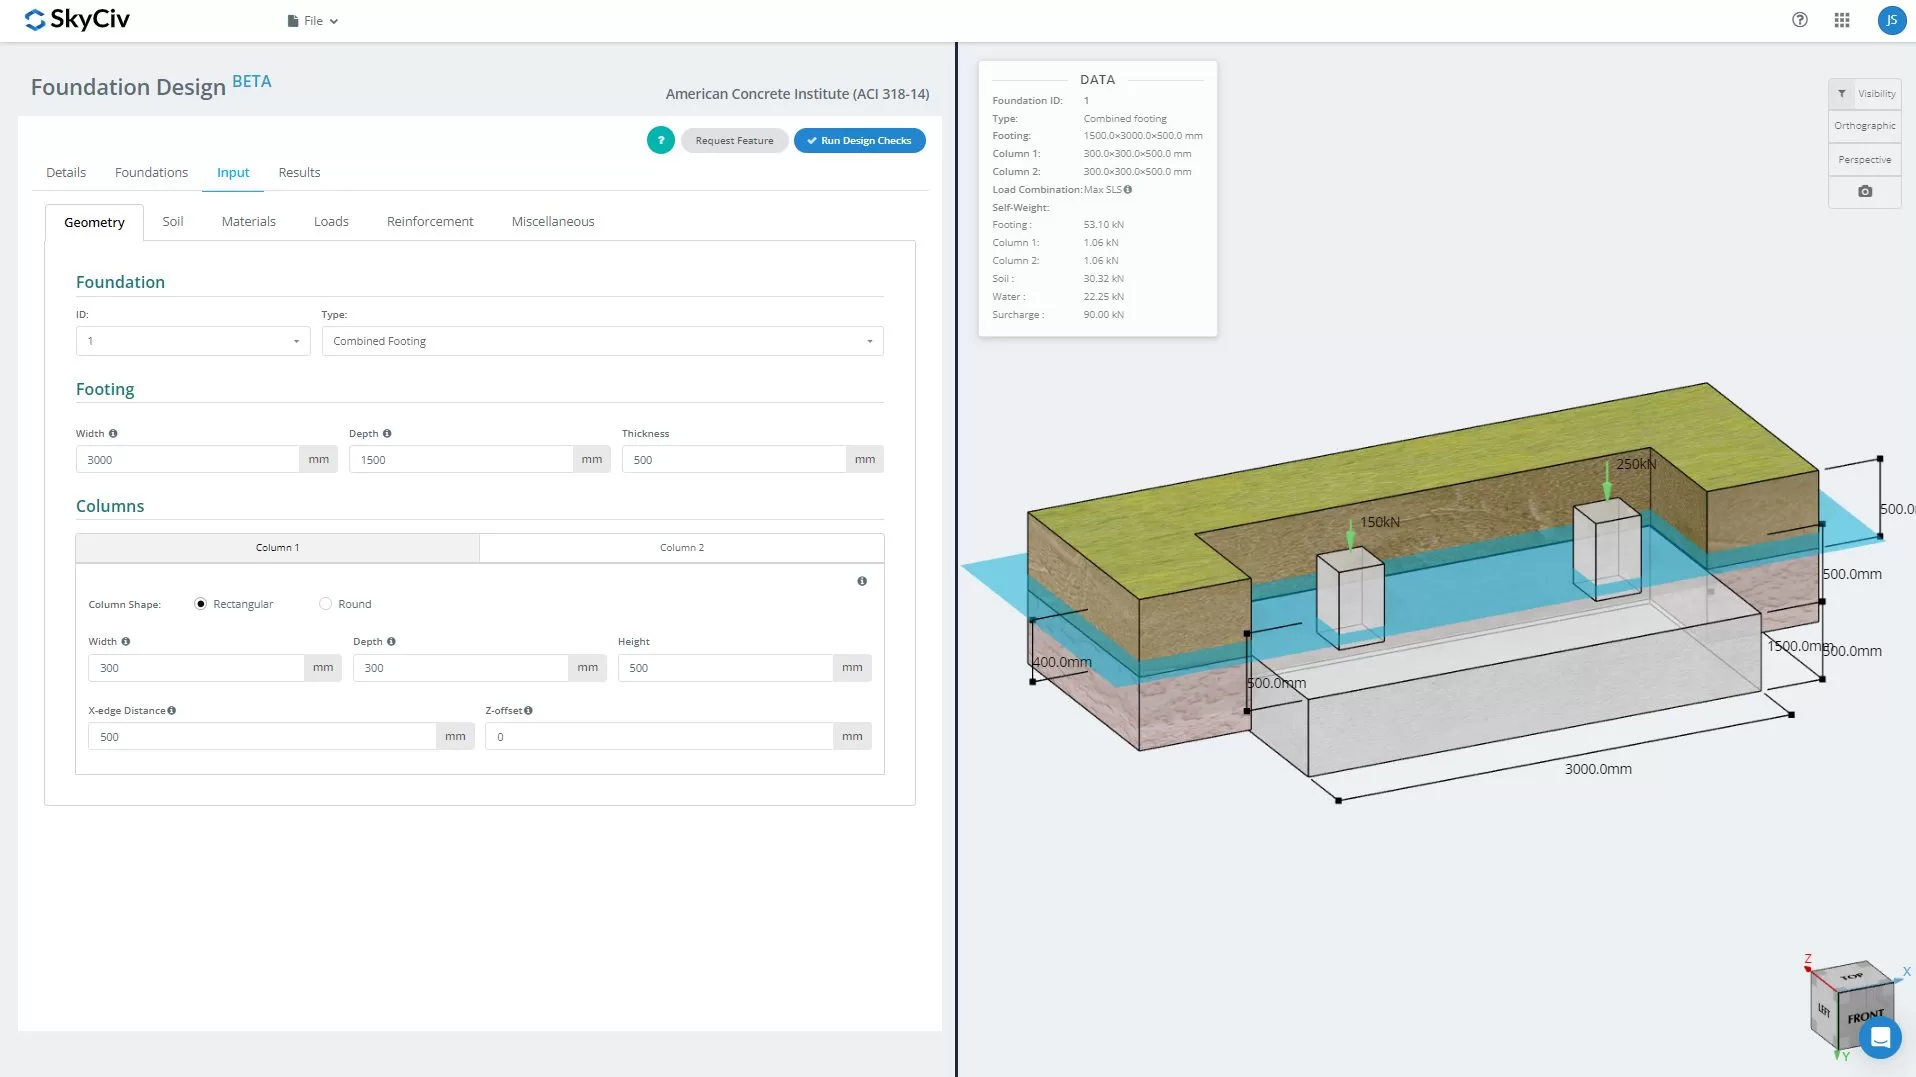The image size is (1916, 1077).
Task: Click the SkyCiv logo icon
Action: click(35, 20)
